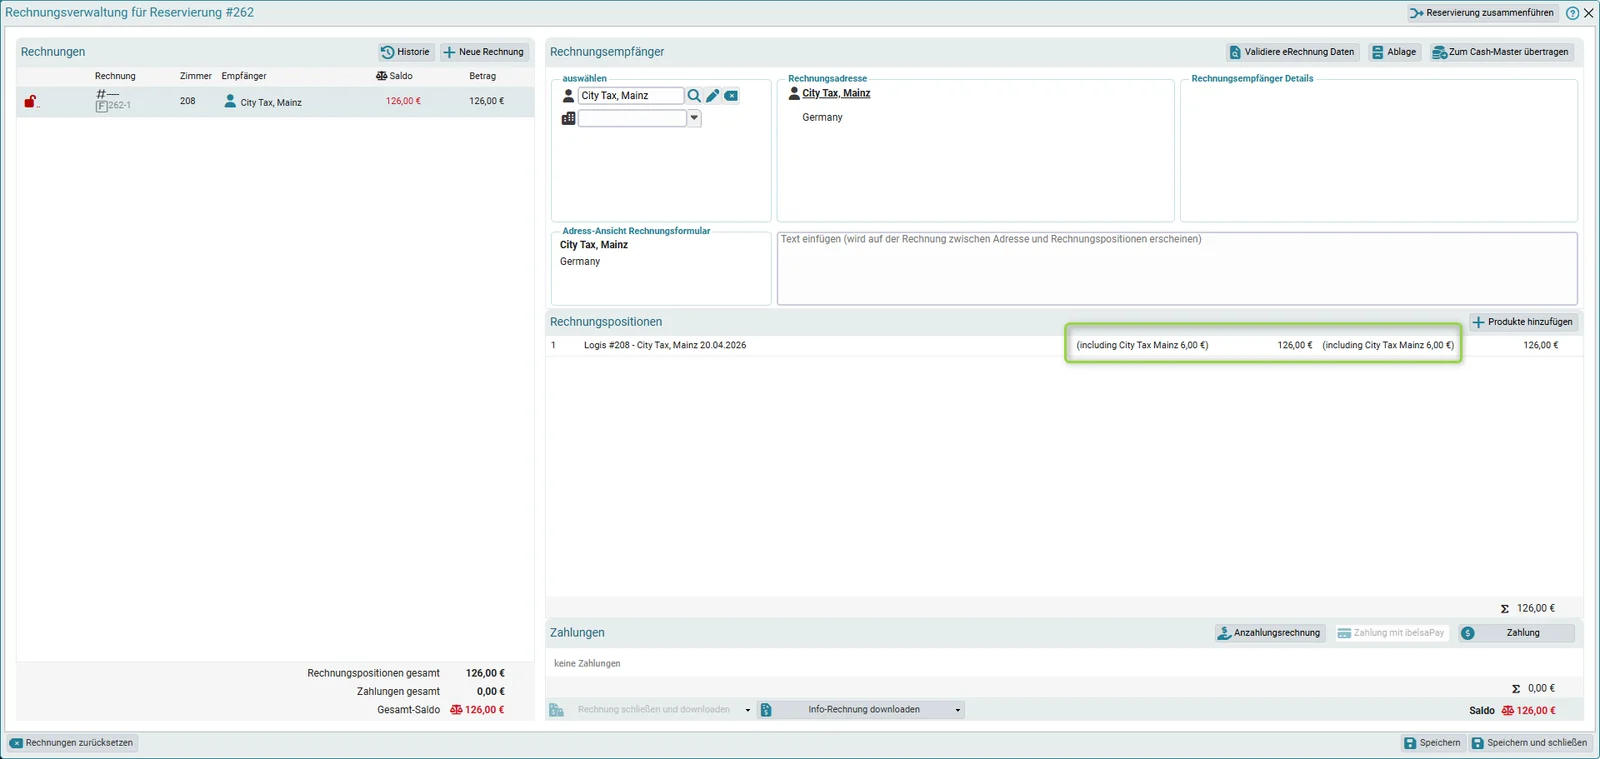The height and width of the screenshot is (759, 1600).
Task: Click Validiere eRechnung Daten
Action: point(1292,52)
